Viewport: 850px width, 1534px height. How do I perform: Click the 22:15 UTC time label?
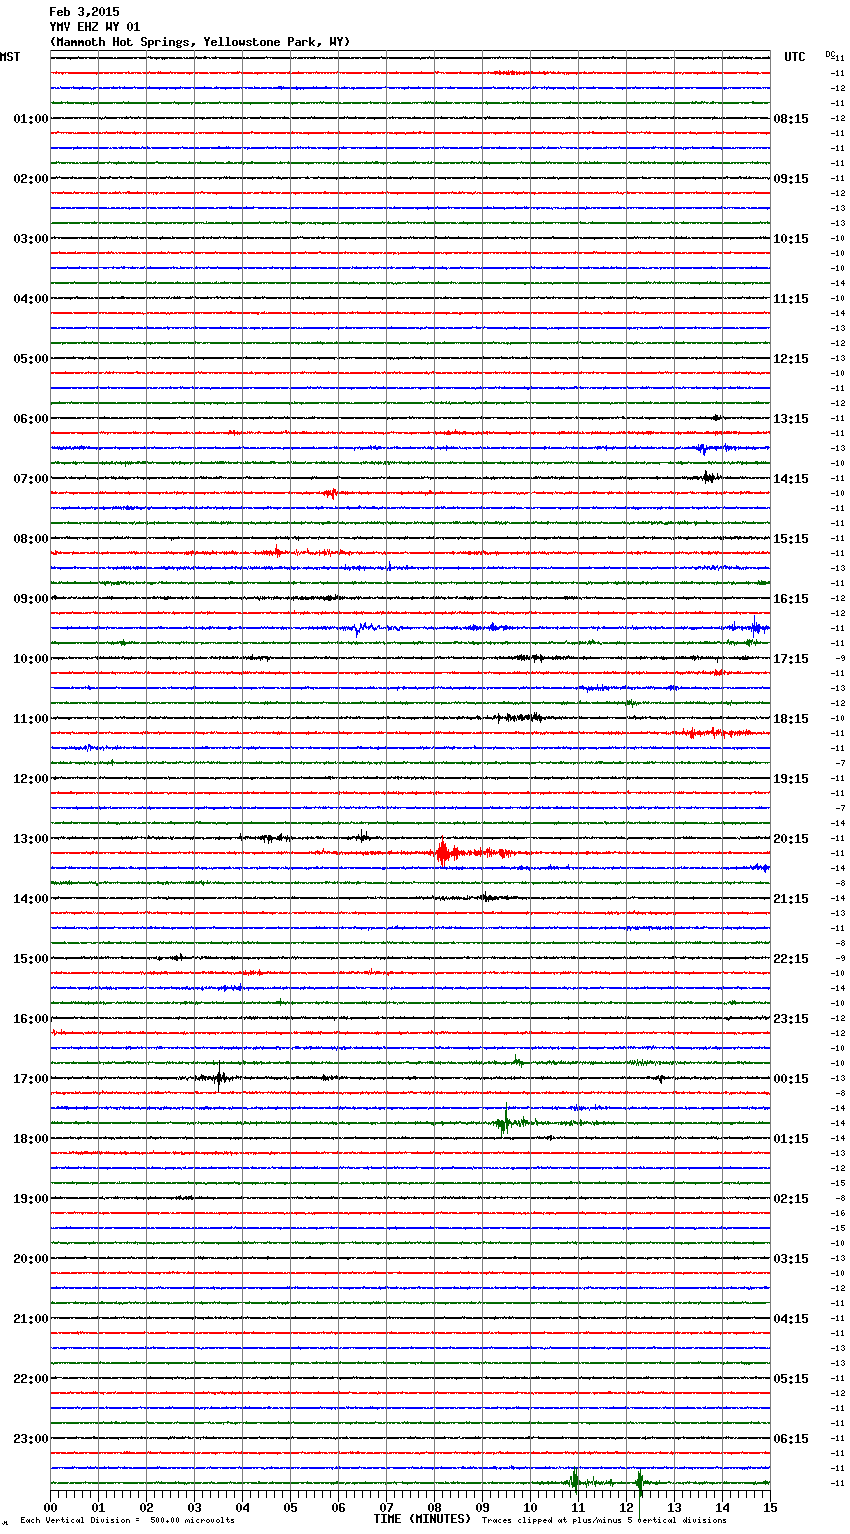(791, 959)
